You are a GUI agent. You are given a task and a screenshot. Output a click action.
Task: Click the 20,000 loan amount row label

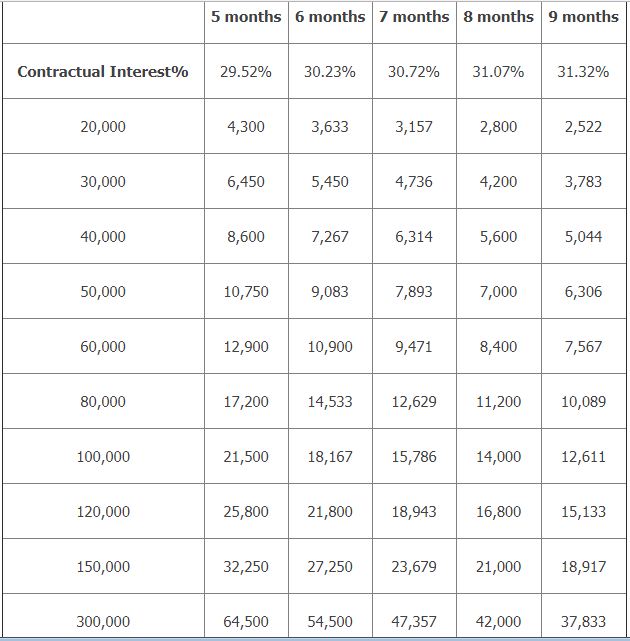coord(103,127)
